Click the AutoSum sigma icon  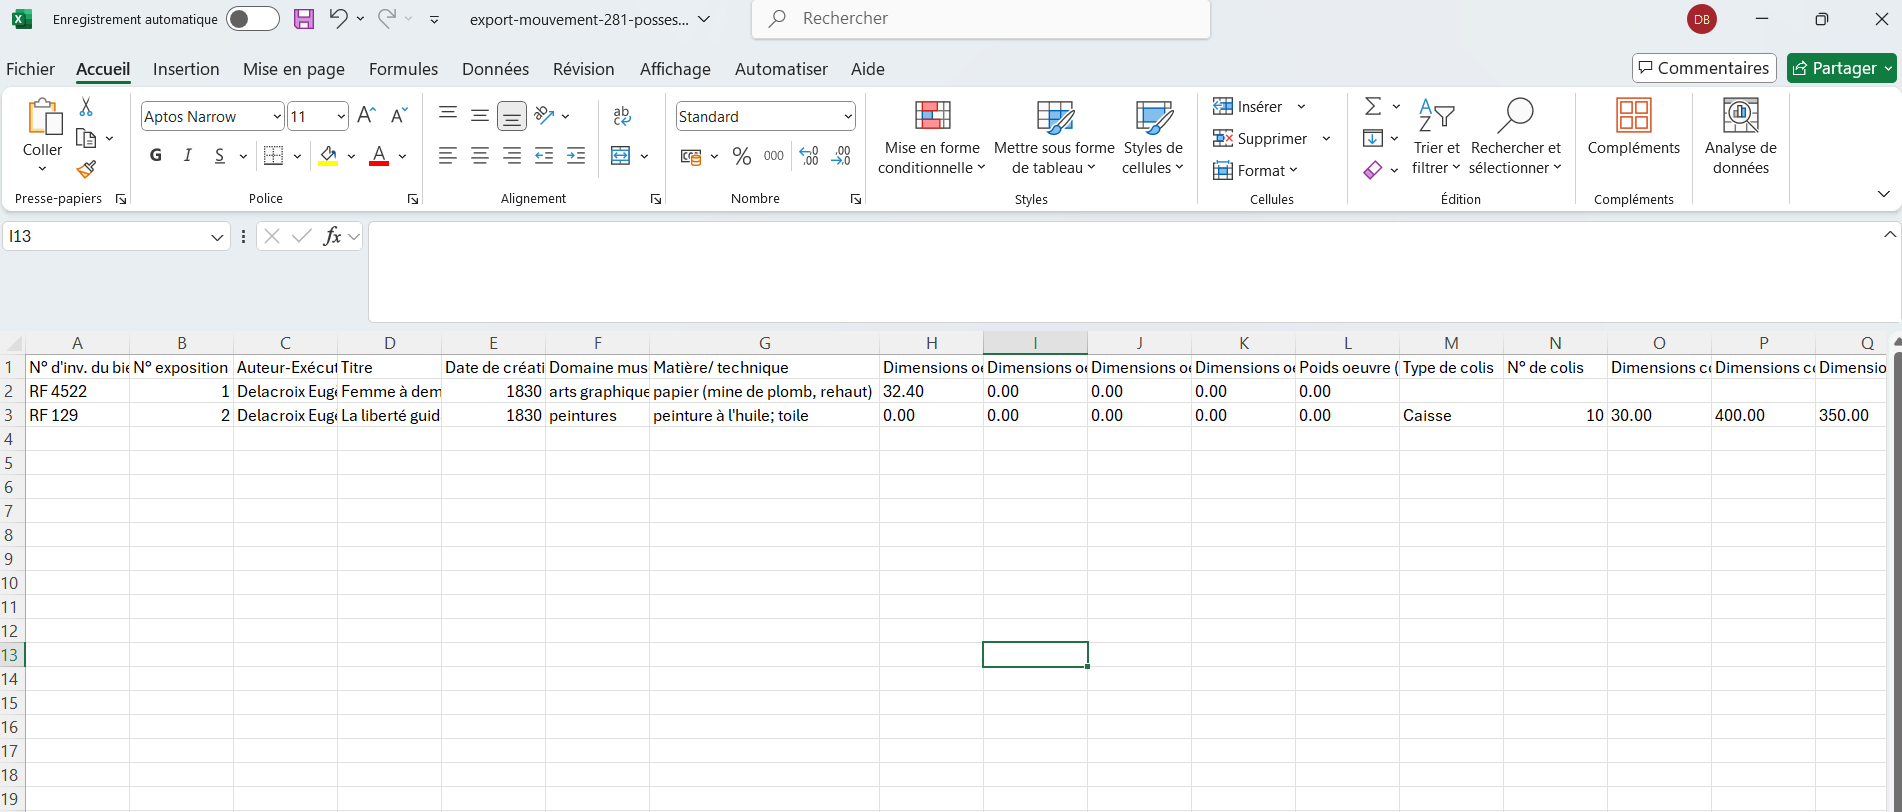tap(1373, 106)
